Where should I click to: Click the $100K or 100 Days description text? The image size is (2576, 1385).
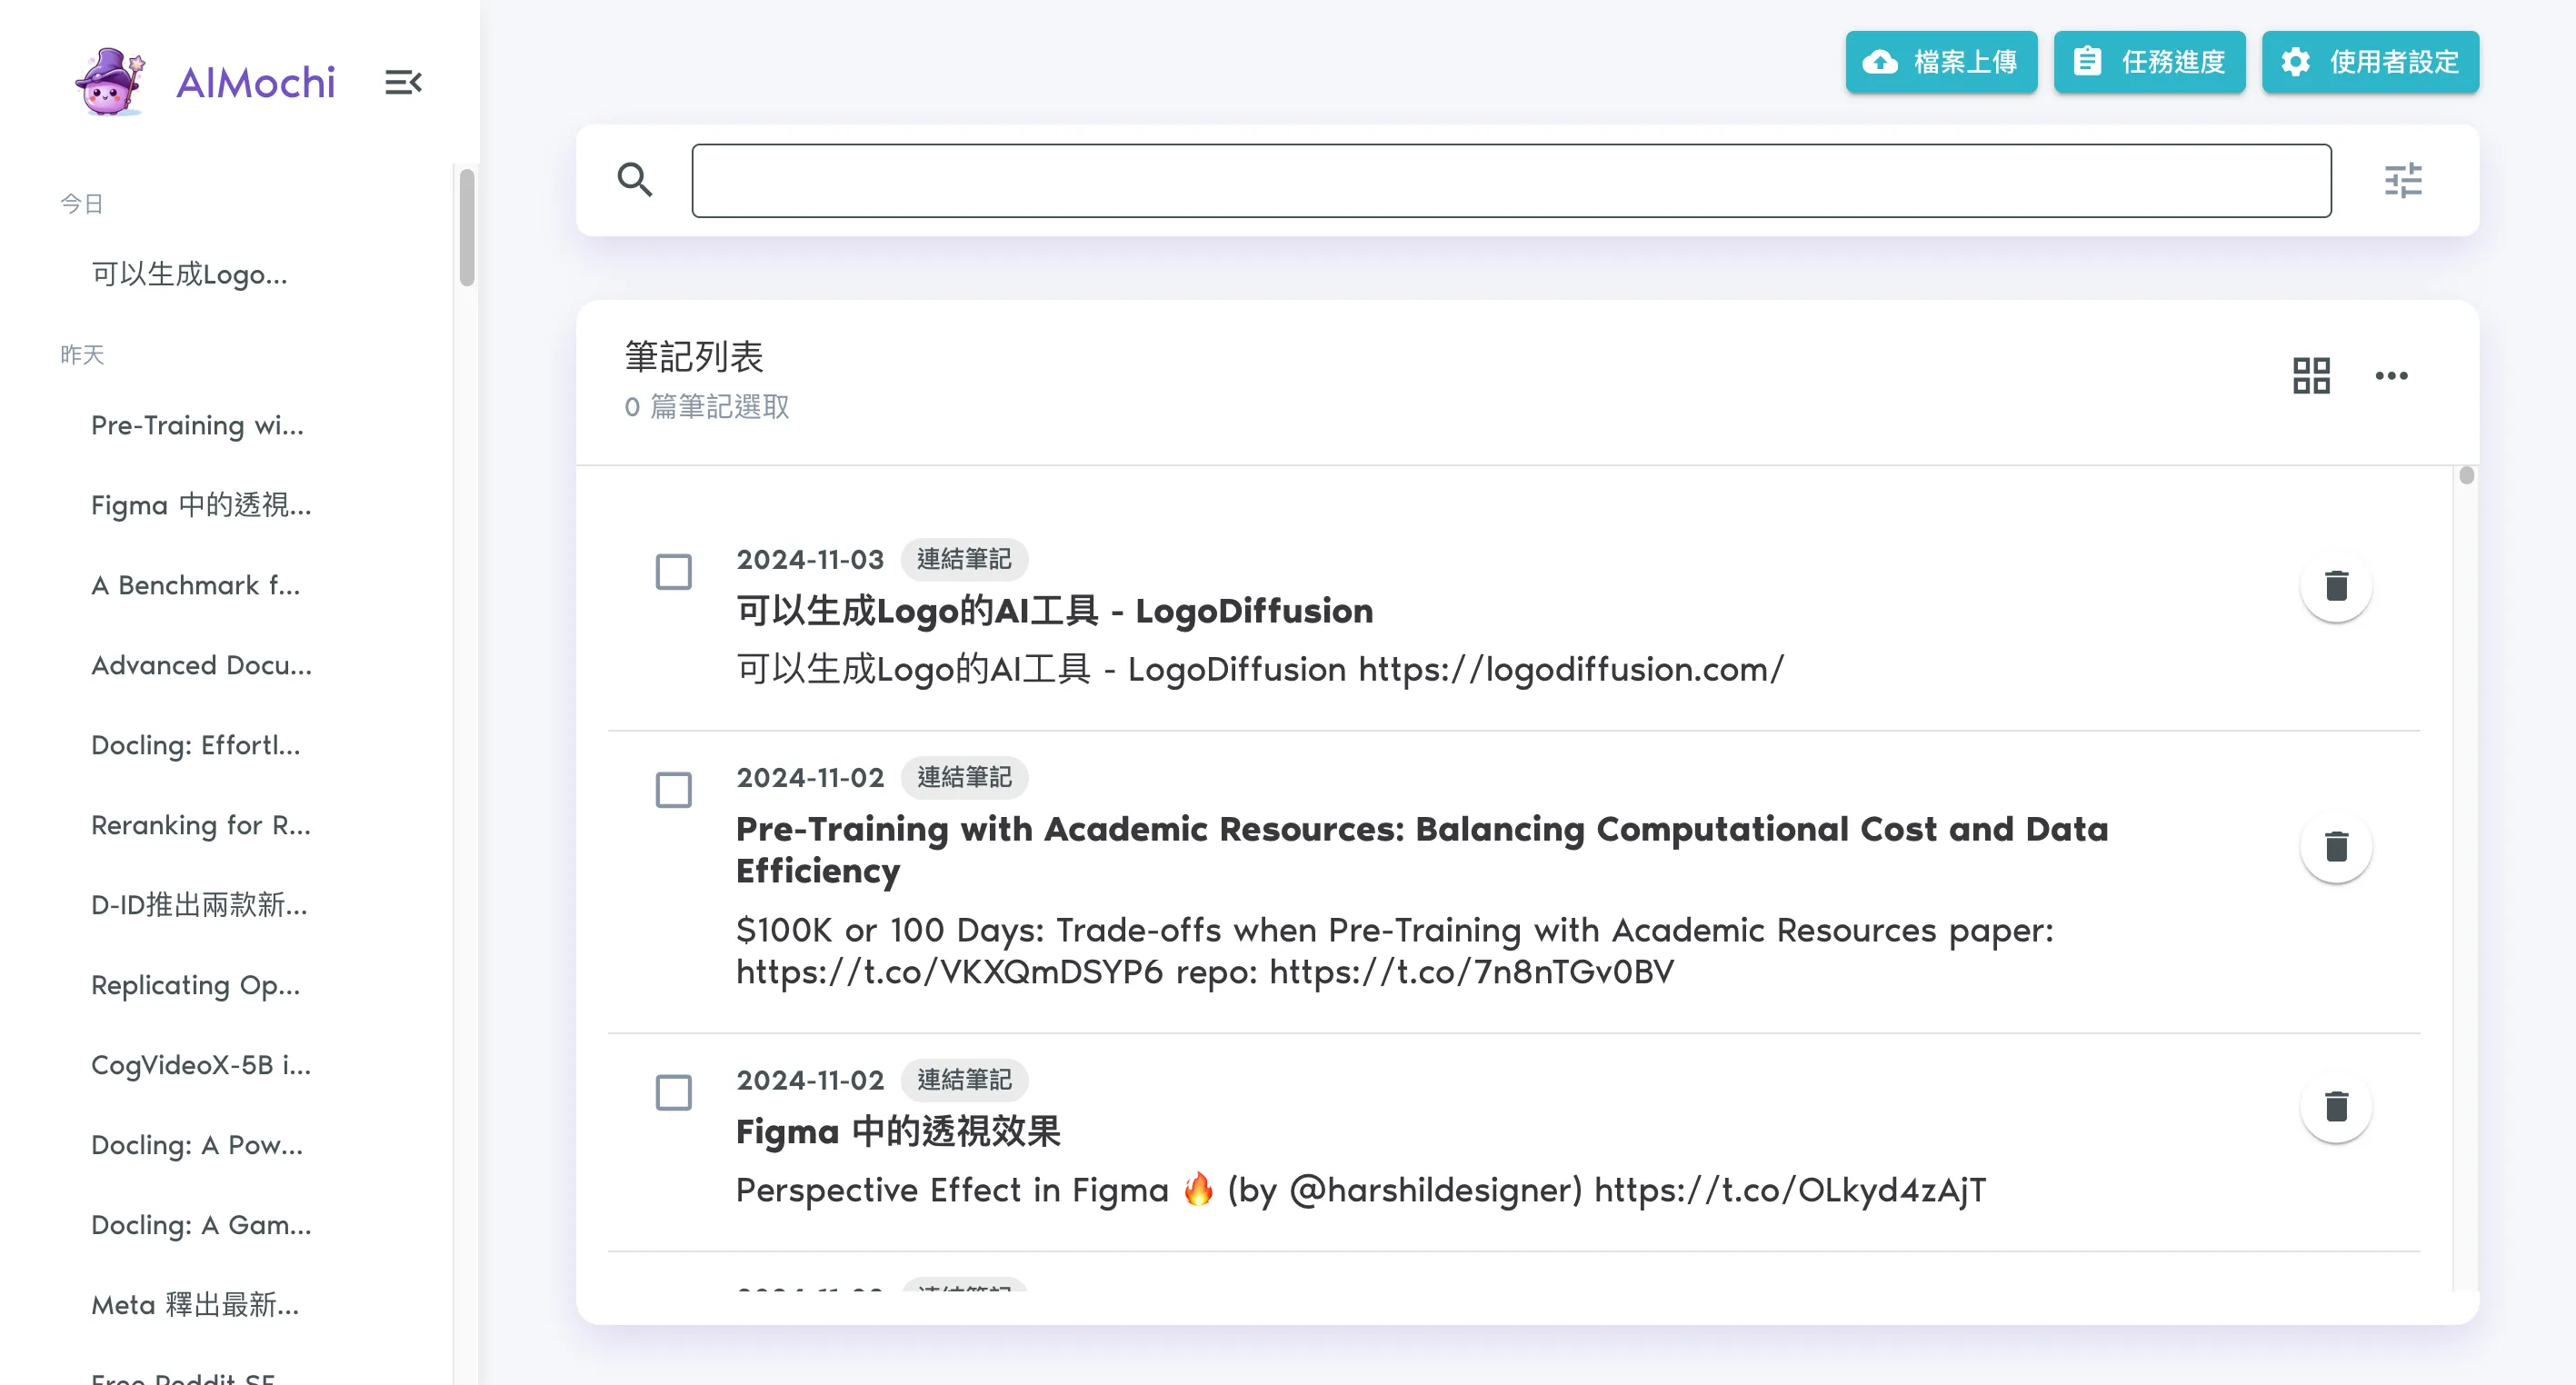pyautogui.click(x=1394, y=951)
